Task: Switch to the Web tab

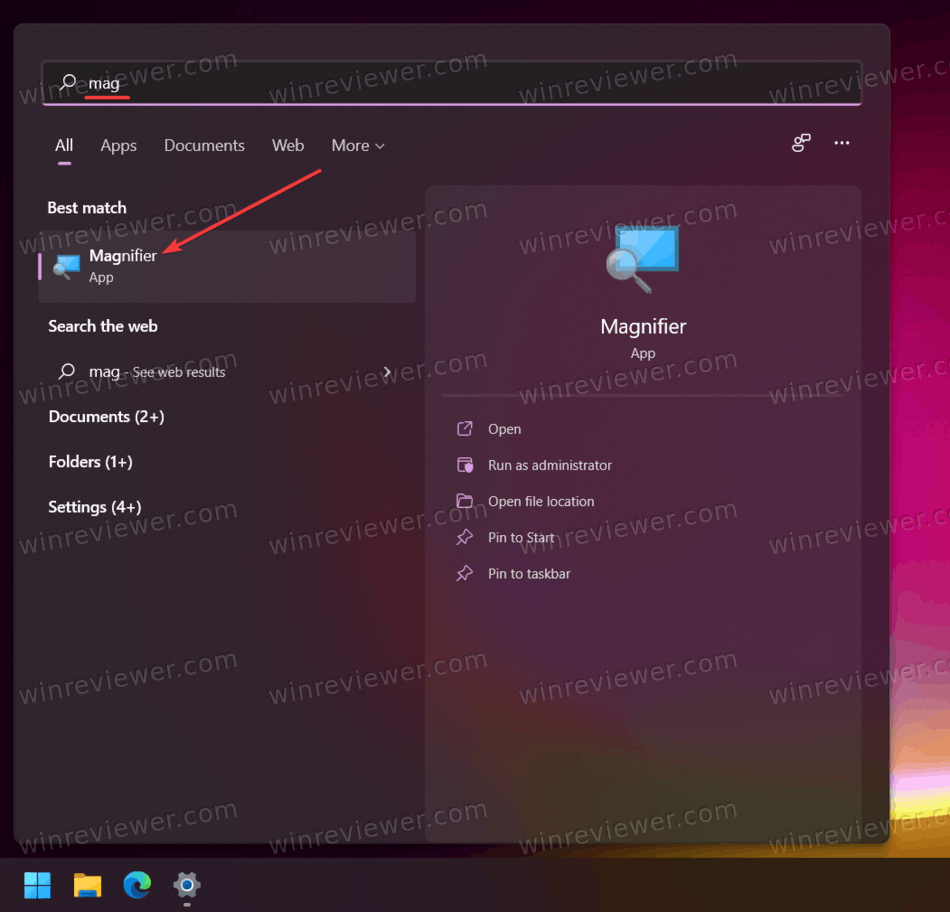Action: point(288,145)
